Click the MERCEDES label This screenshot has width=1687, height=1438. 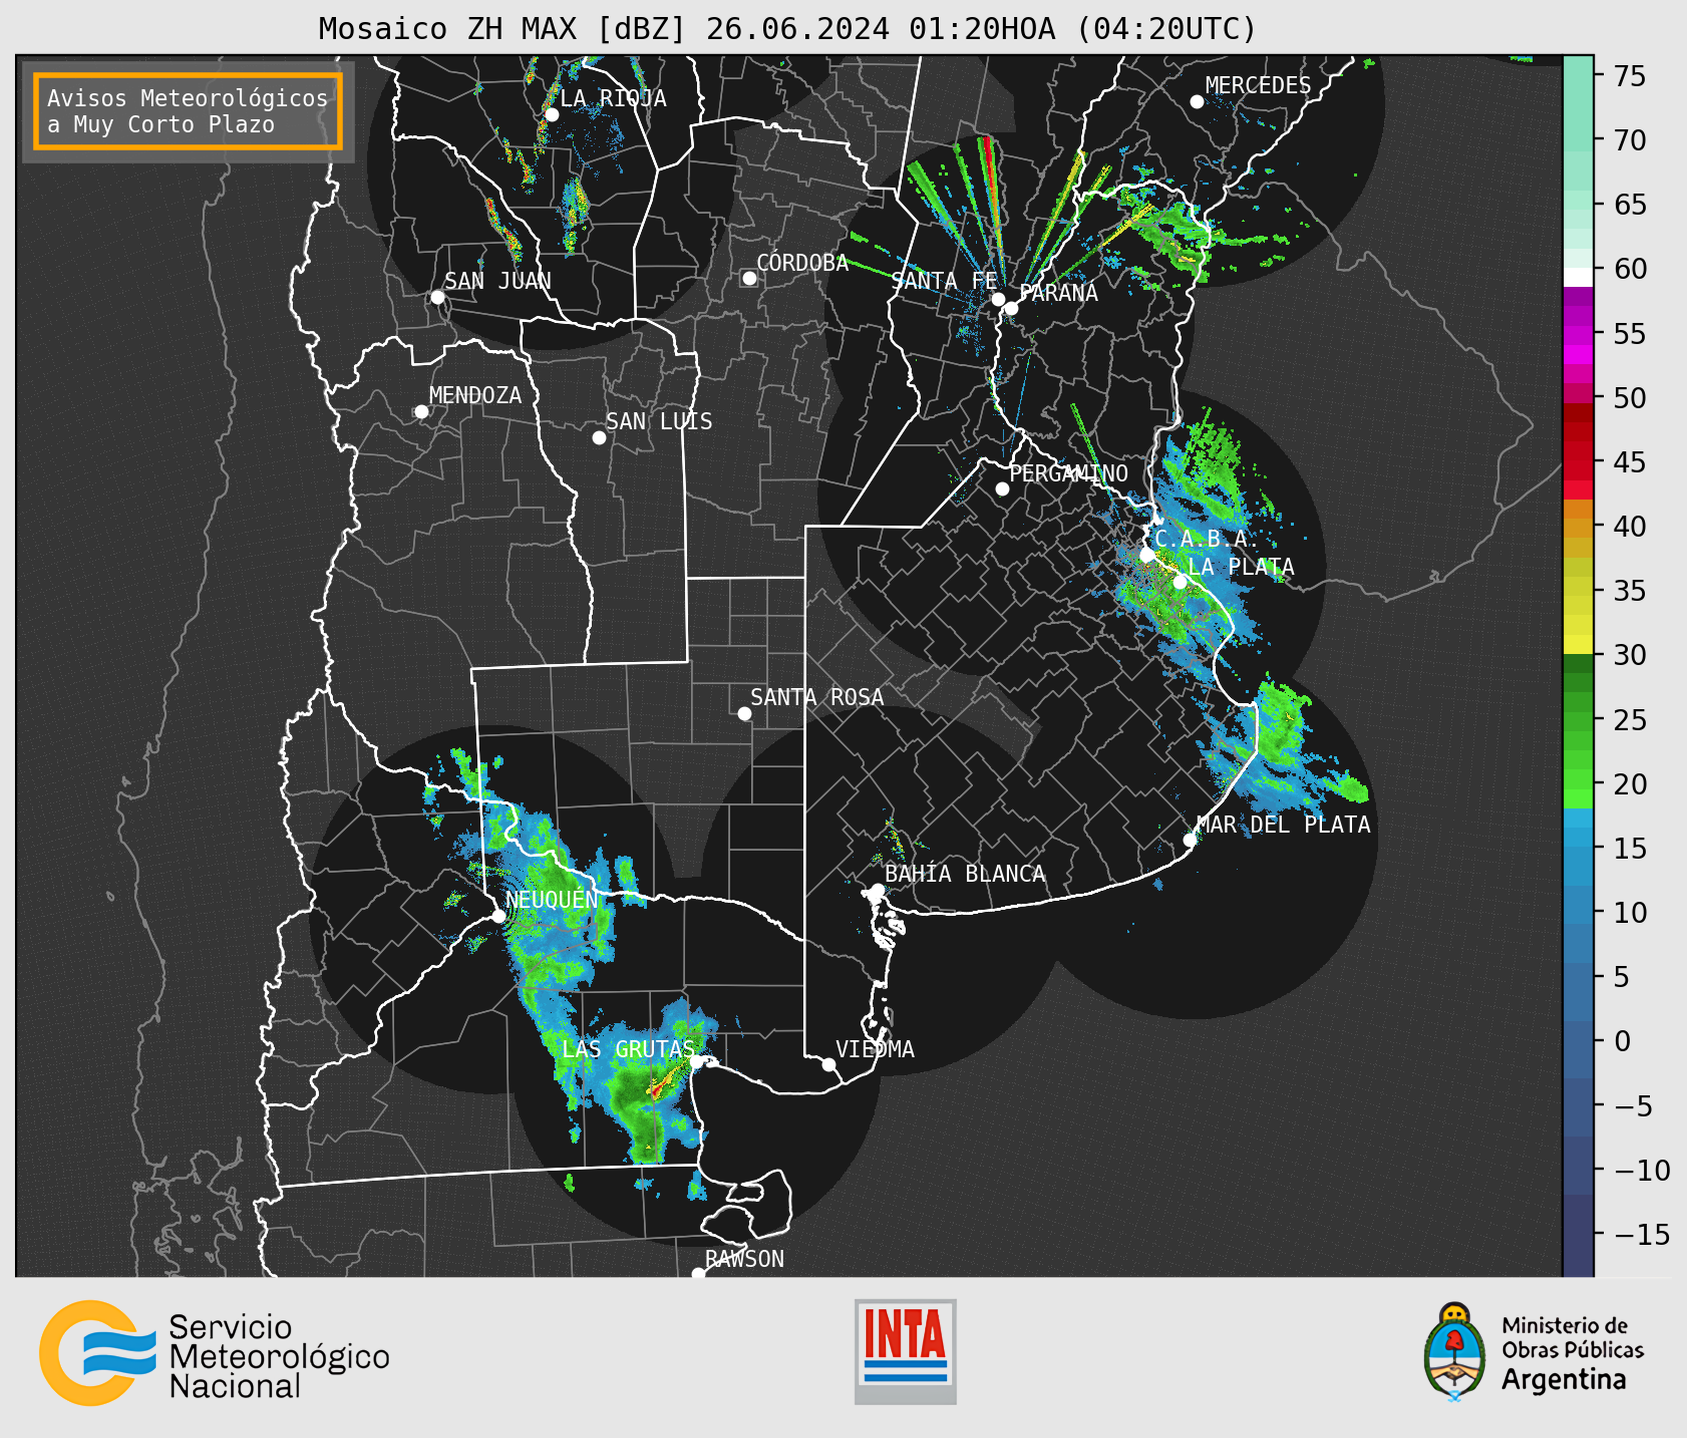click(x=1258, y=86)
